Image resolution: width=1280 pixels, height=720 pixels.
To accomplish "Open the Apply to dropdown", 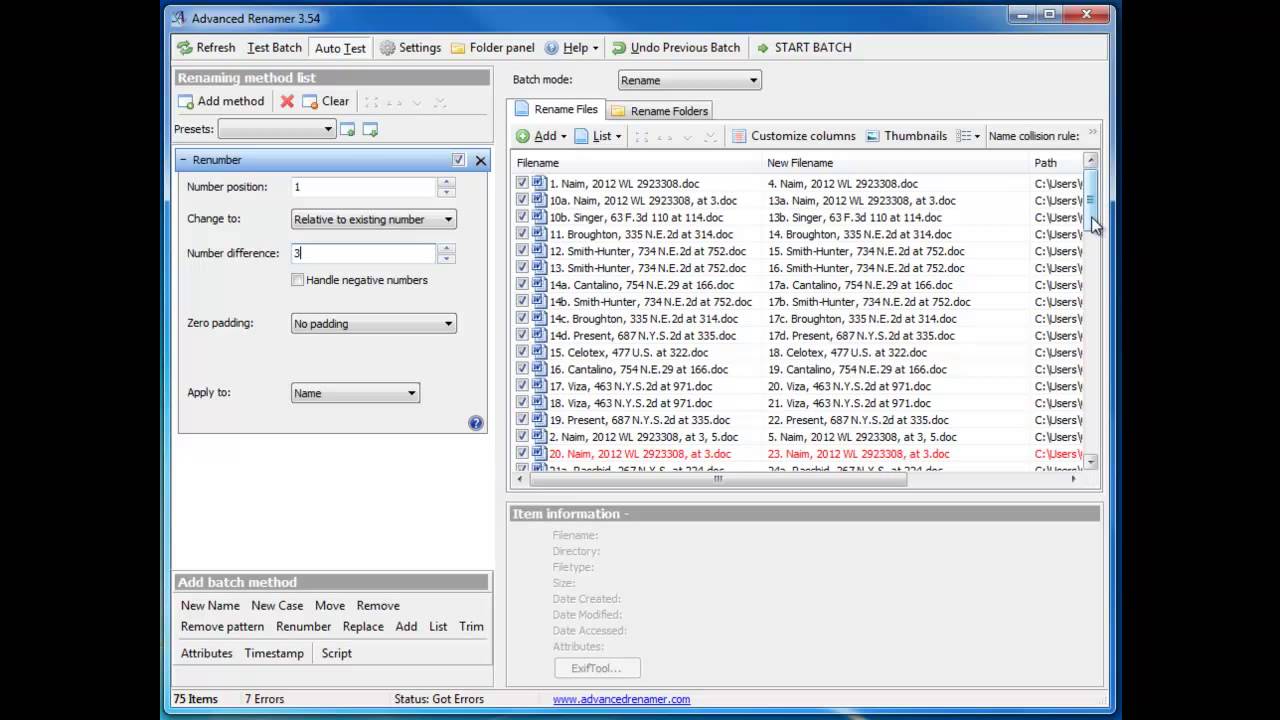I will click(x=355, y=393).
